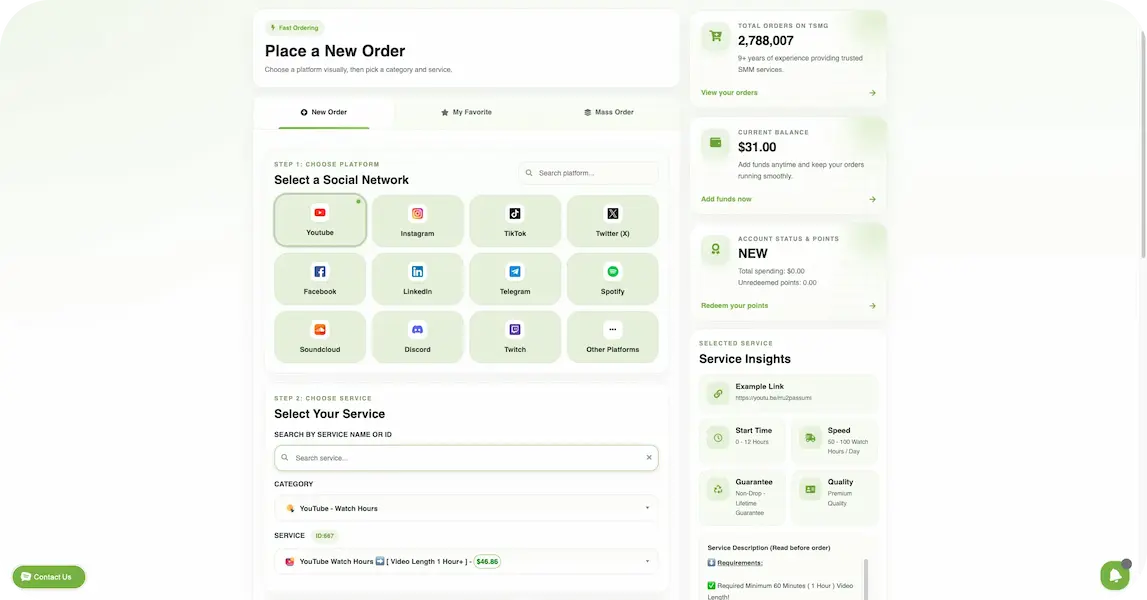The image size is (1147, 600).
Task: Click the Service Insights heading
Action: coord(745,359)
